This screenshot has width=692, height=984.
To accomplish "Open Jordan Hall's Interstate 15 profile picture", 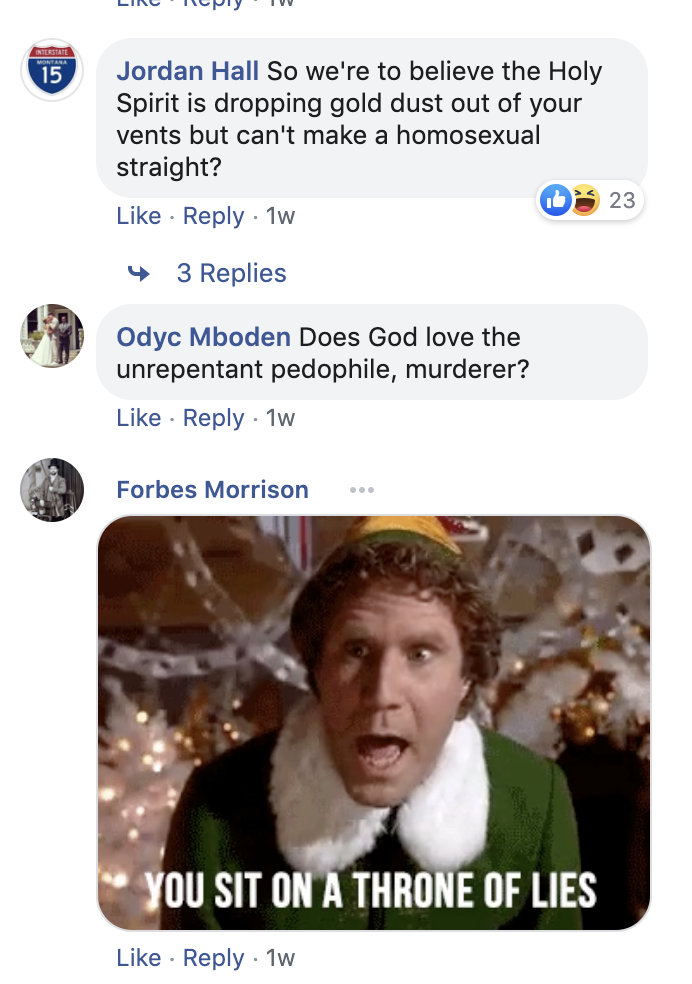I will (x=52, y=70).
